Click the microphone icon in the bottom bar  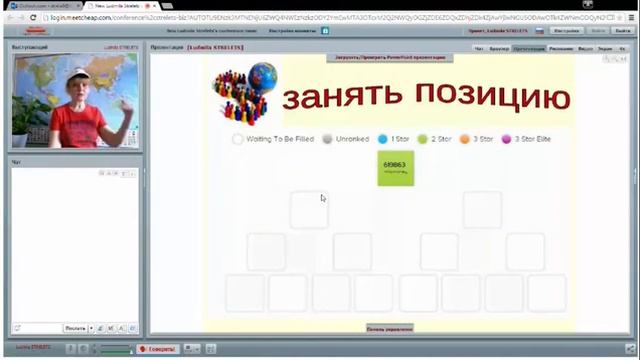pyautogui.click(x=70, y=349)
